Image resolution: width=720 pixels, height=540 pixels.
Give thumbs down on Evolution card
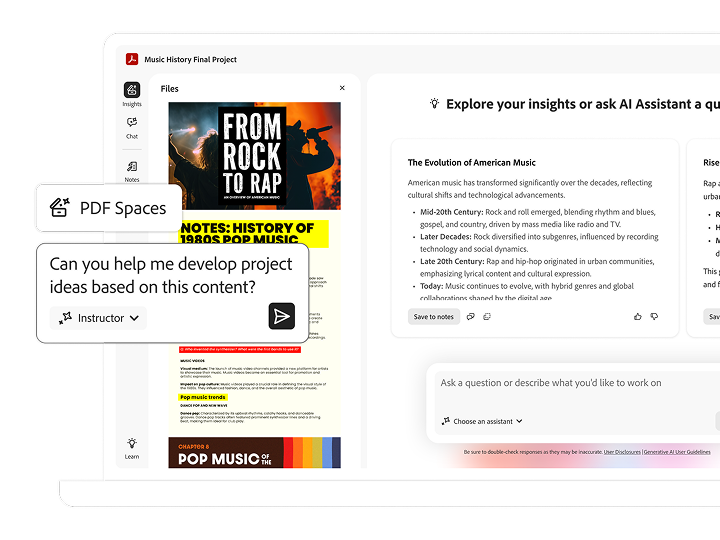654,316
